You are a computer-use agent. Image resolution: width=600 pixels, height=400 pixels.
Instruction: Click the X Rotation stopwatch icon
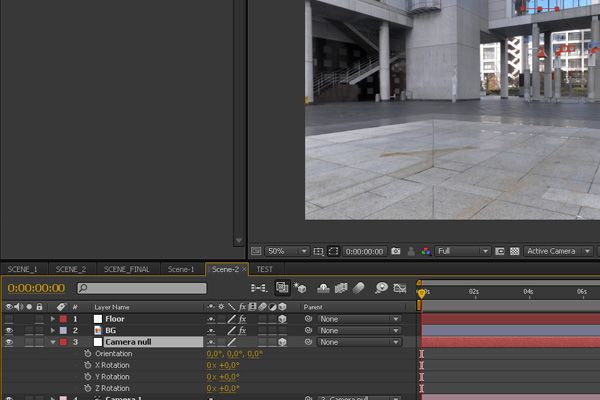[88, 365]
